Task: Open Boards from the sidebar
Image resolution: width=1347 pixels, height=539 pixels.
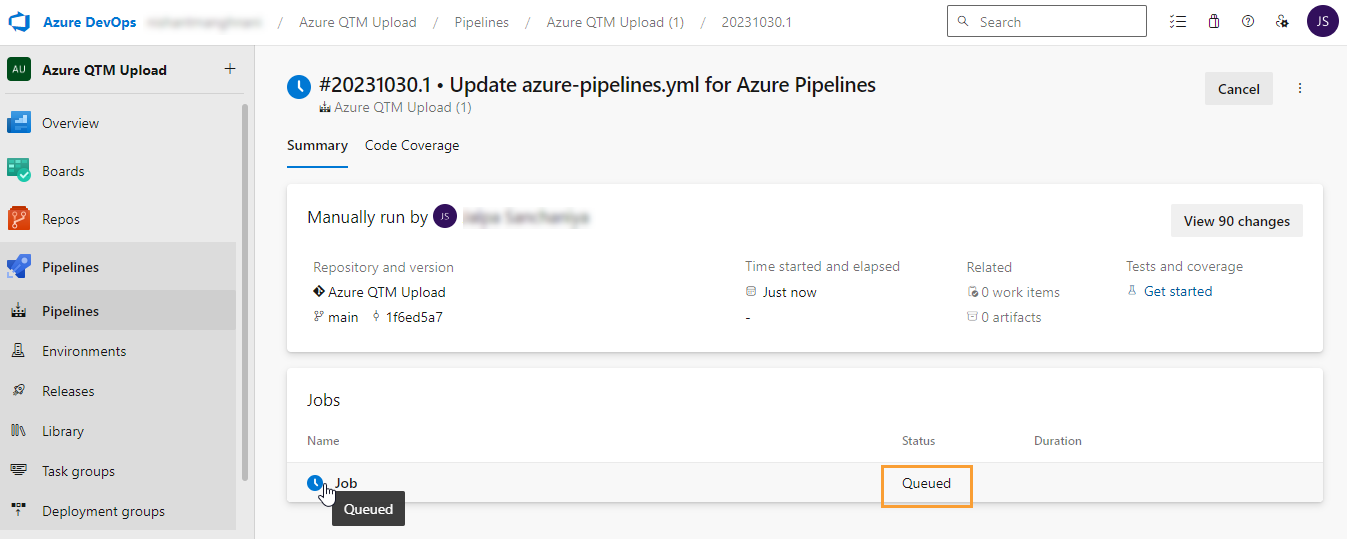Action: 62,171
